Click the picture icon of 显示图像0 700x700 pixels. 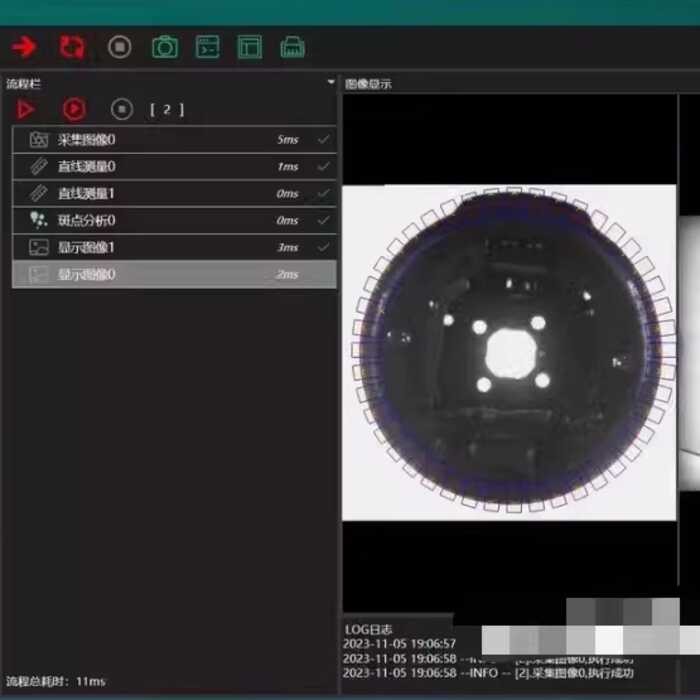click(39, 274)
